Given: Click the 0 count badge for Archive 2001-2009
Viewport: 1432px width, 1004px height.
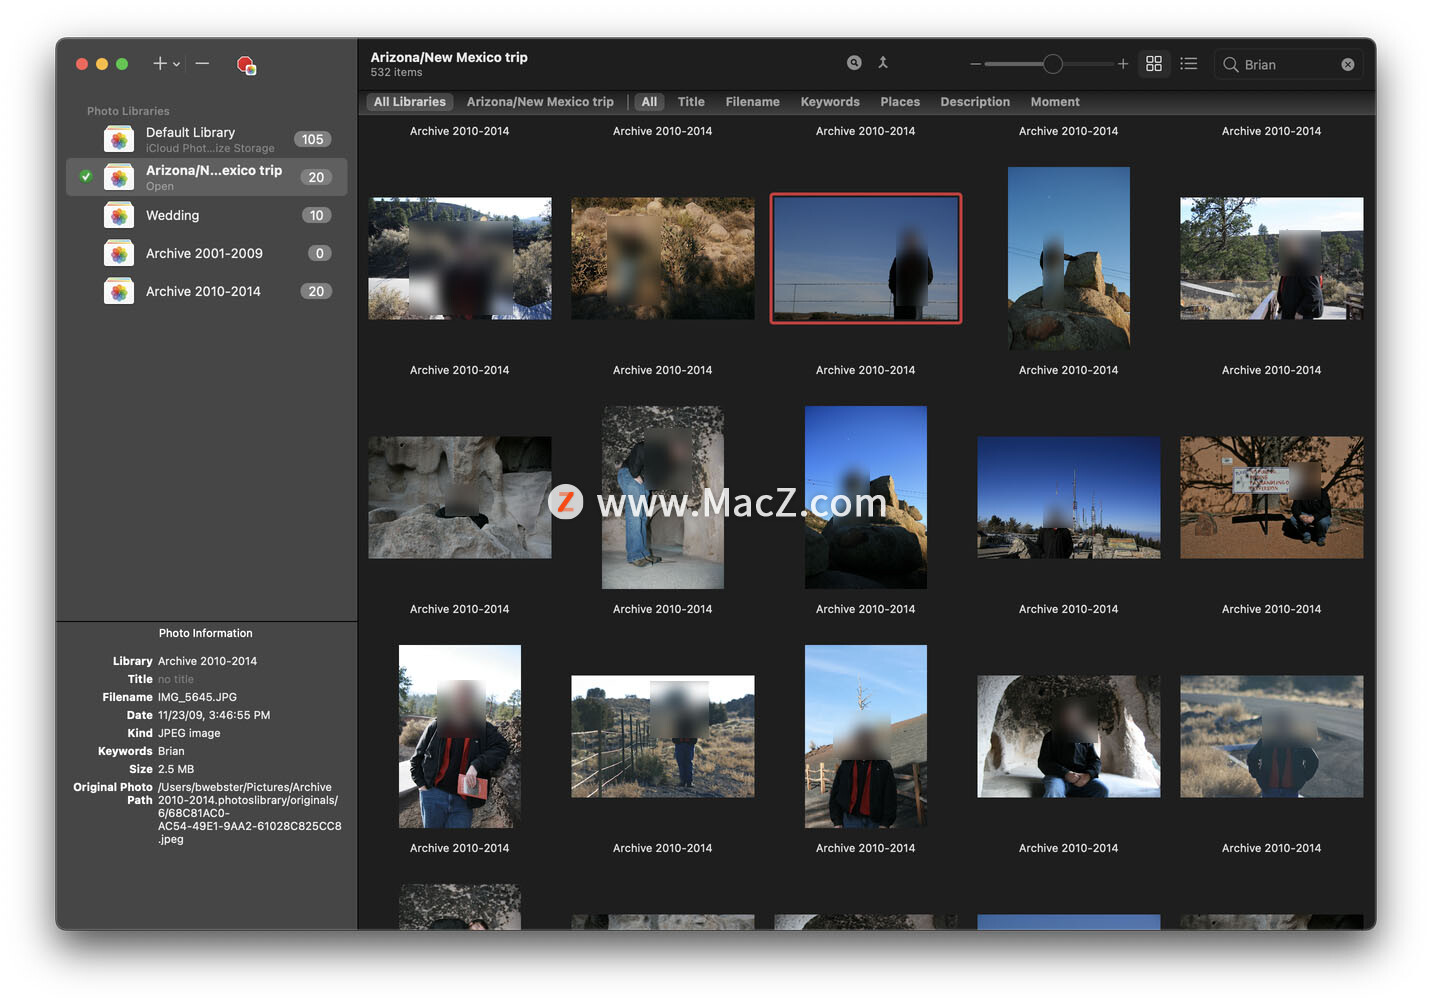Looking at the screenshot, I should [320, 253].
